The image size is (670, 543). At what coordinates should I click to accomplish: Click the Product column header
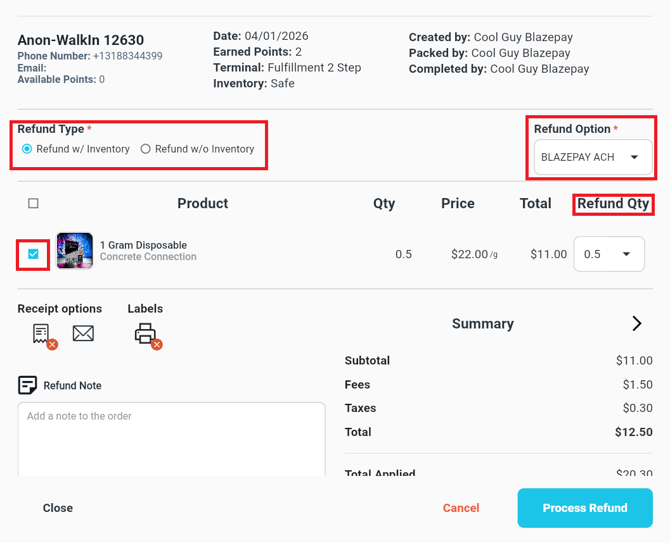coord(203,203)
